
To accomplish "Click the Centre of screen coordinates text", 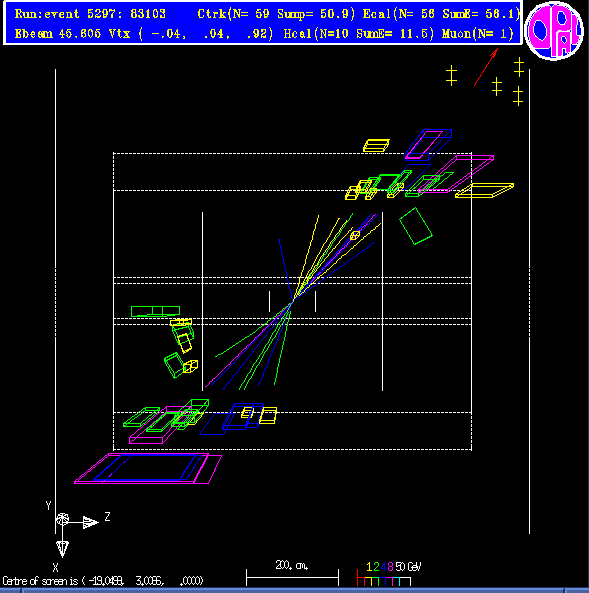I will pos(103,581).
